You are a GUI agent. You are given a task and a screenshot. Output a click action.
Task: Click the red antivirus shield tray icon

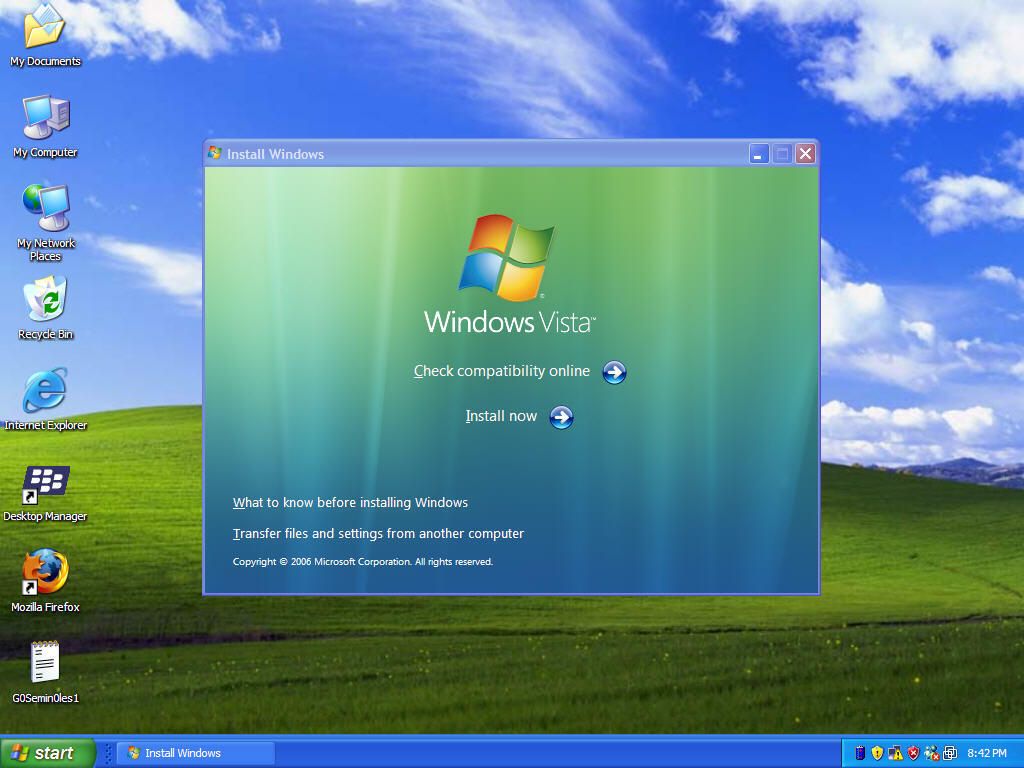click(x=911, y=752)
